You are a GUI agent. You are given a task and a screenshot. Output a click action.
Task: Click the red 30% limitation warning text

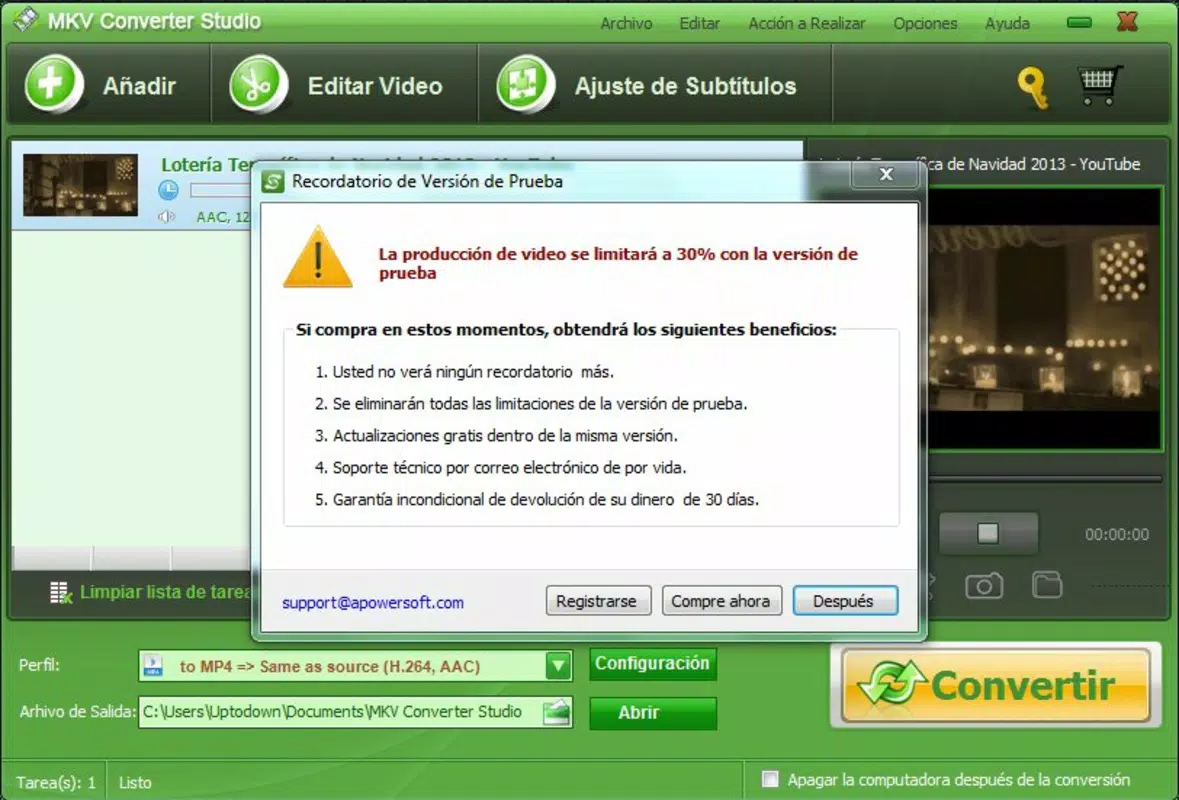point(617,263)
